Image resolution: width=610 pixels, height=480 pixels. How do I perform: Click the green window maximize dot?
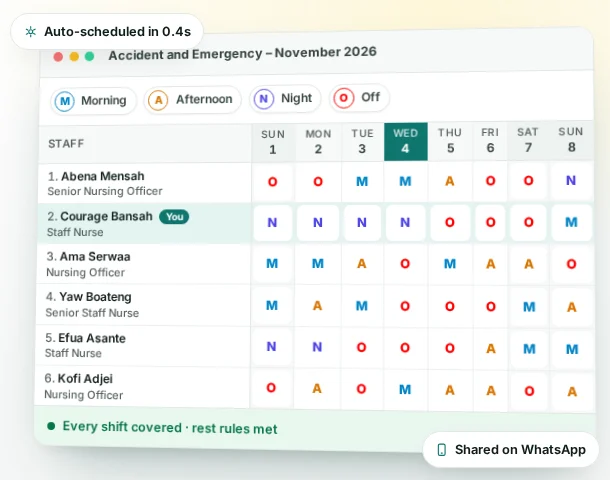89,56
